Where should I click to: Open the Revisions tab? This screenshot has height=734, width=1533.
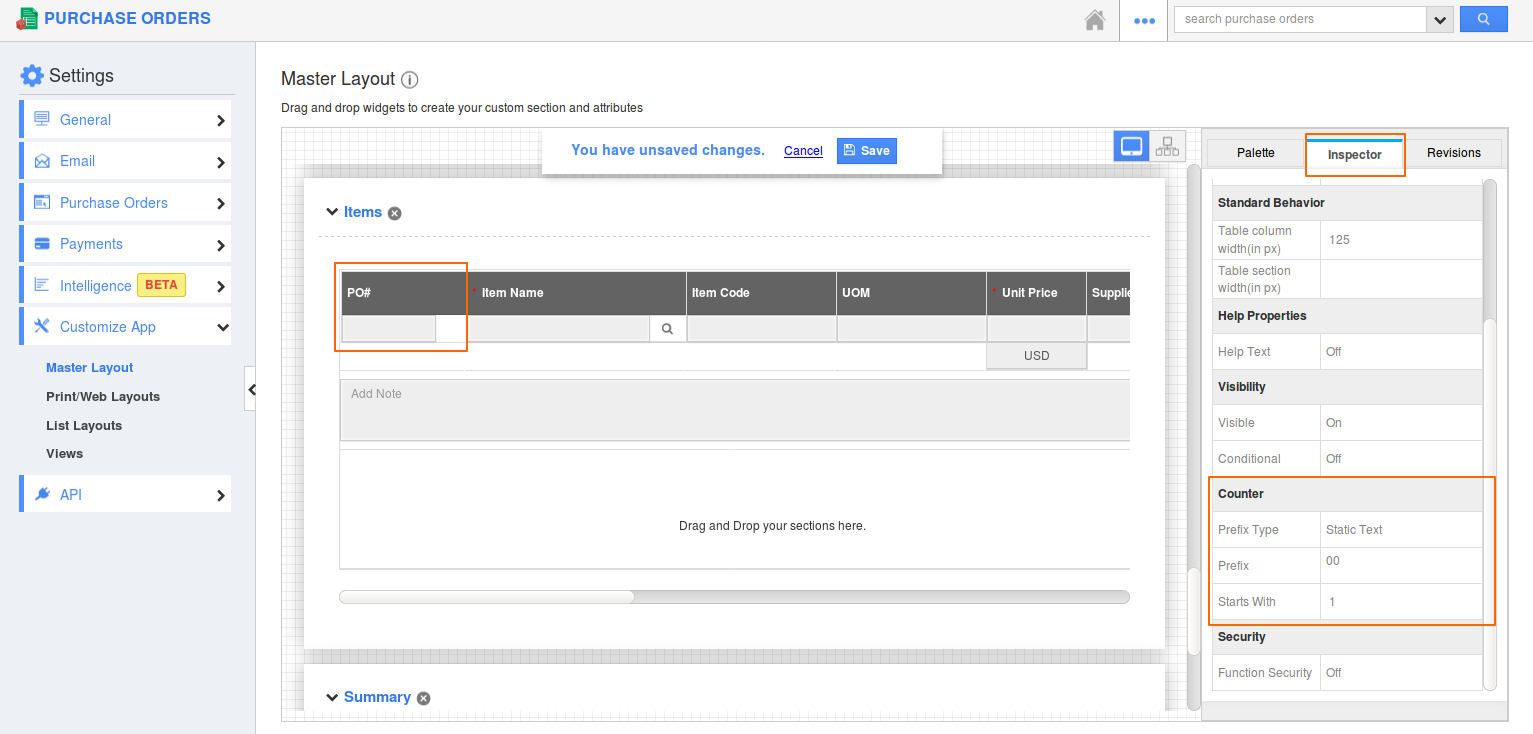(1453, 153)
